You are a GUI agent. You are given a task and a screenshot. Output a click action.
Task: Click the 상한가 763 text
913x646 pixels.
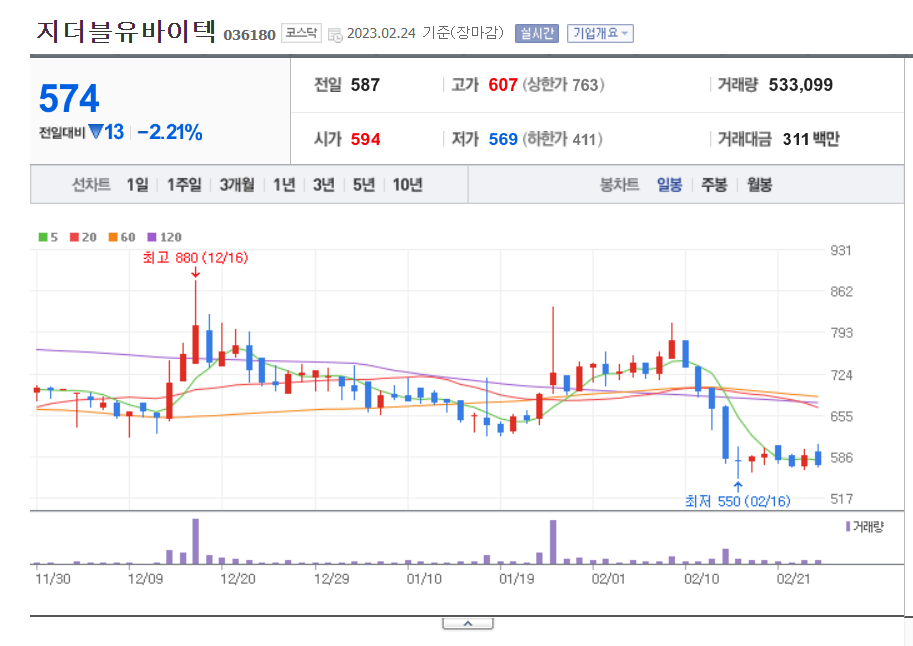(x=564, y=85)
